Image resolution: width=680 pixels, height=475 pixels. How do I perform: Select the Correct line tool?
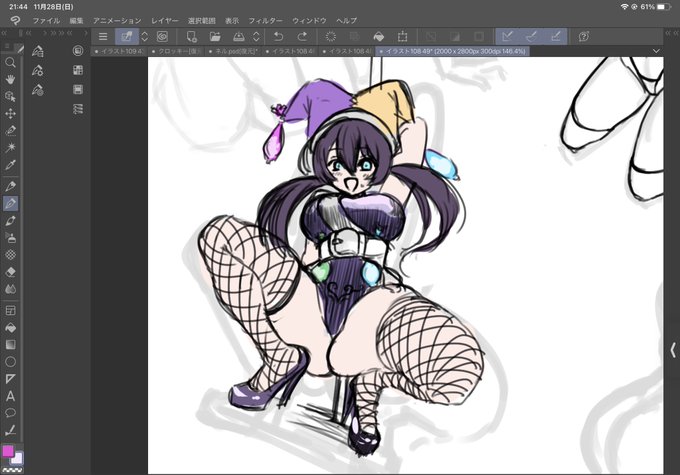pyautogui.click(x=10, y=430)
